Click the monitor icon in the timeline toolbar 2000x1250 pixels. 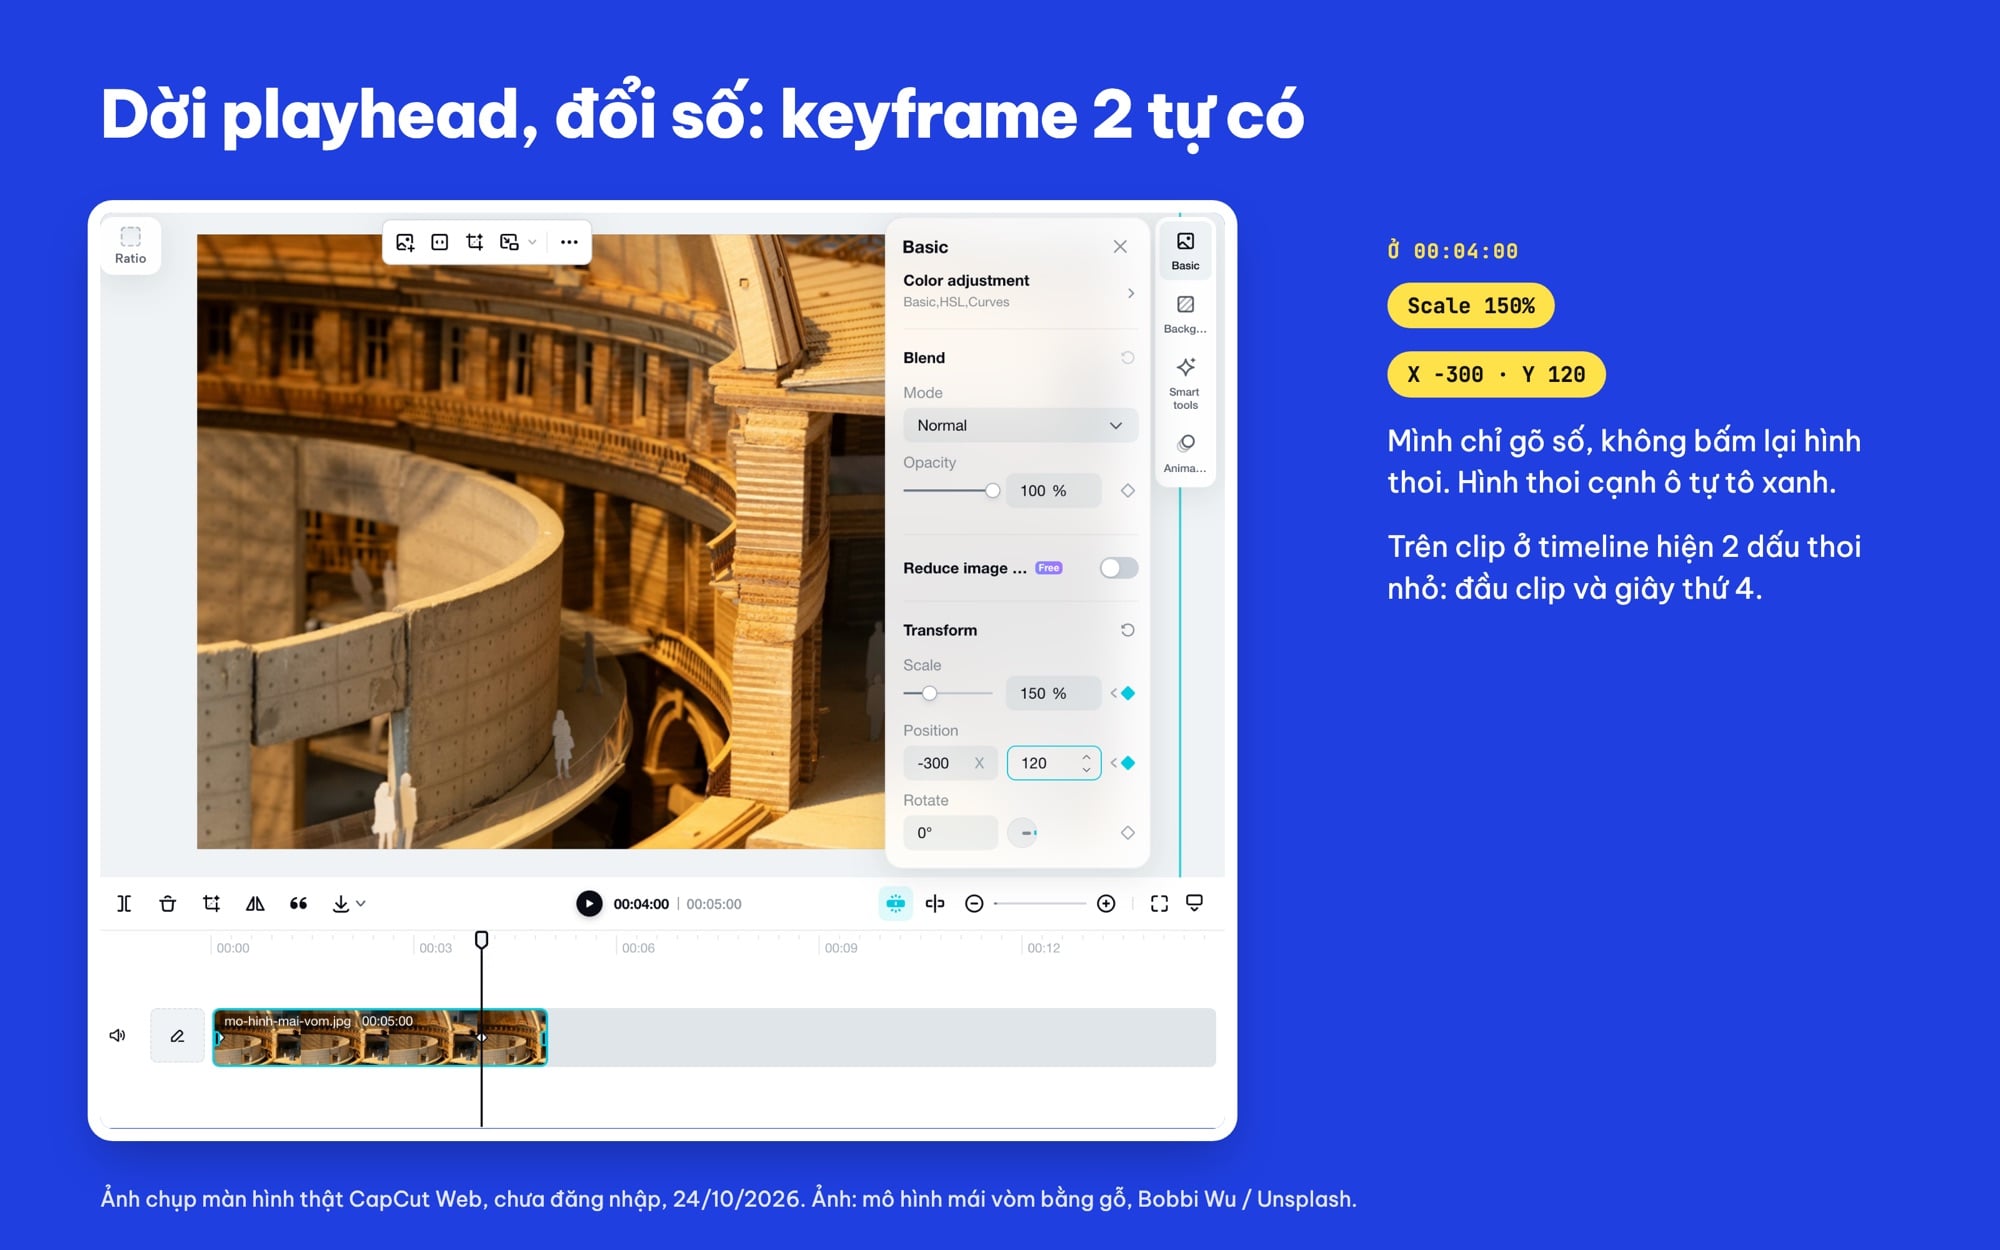coord(1194,903)
